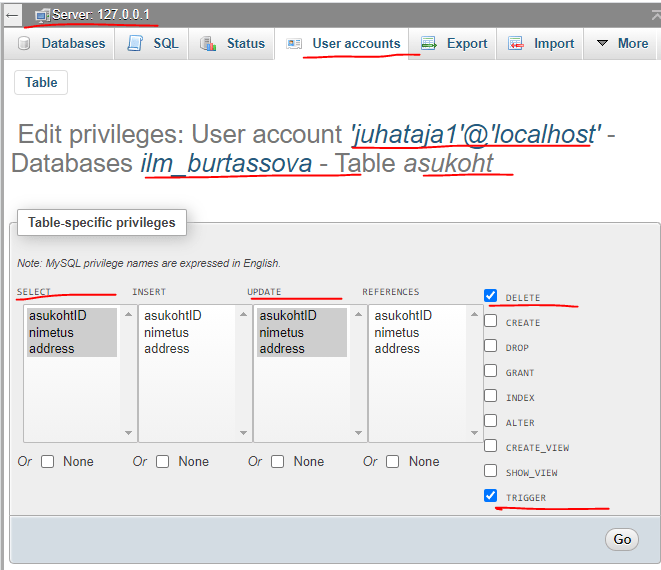Click the Import tab icon
Image resolution: width=661 pixels, height=570 pixels.
[x=516, y=44]
